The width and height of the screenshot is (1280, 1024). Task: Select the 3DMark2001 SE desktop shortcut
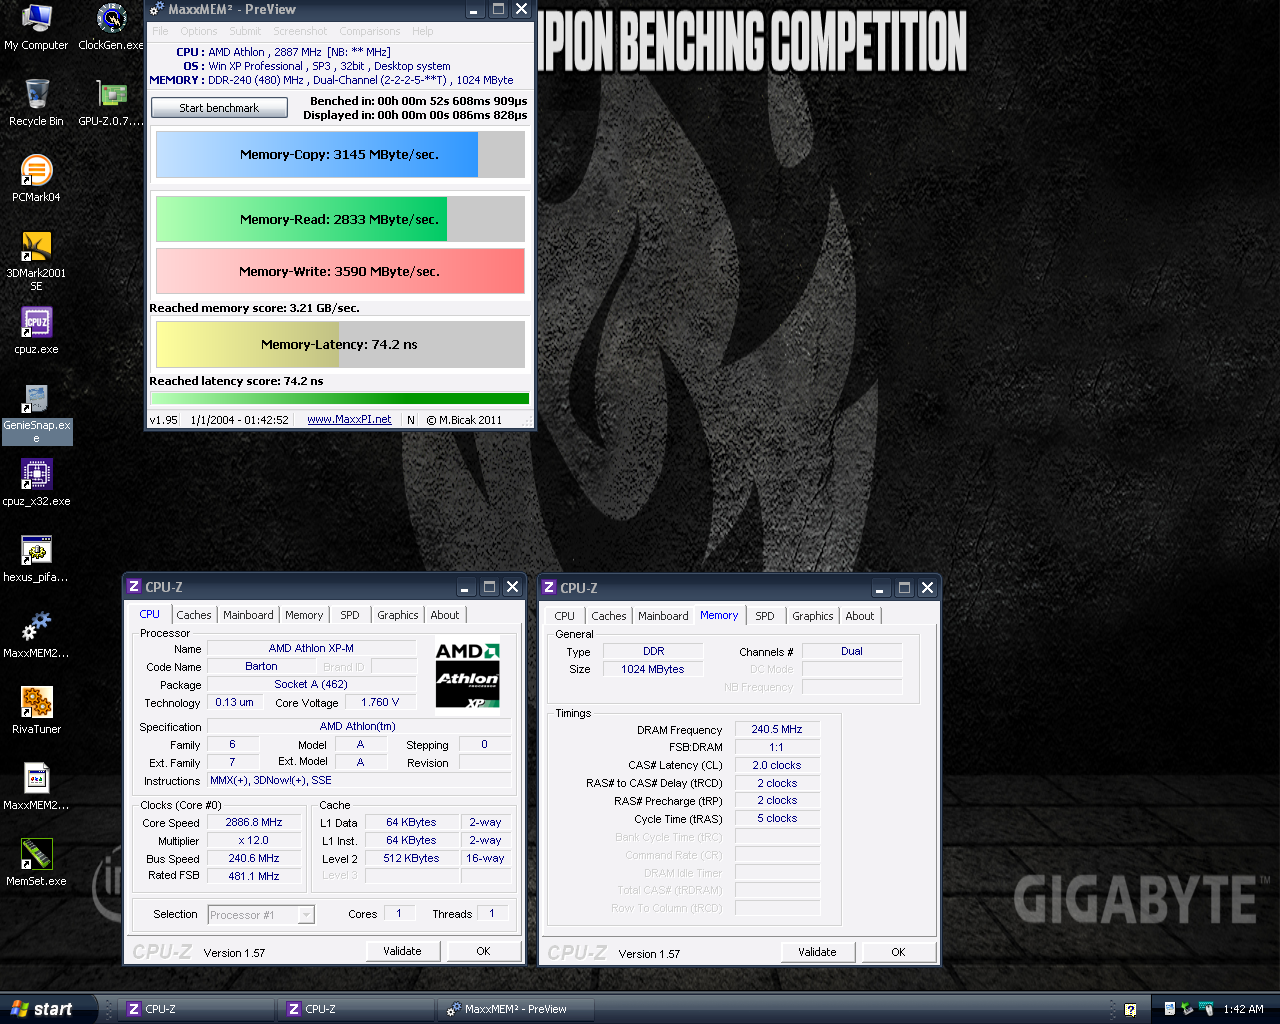[x=36, y=261]
